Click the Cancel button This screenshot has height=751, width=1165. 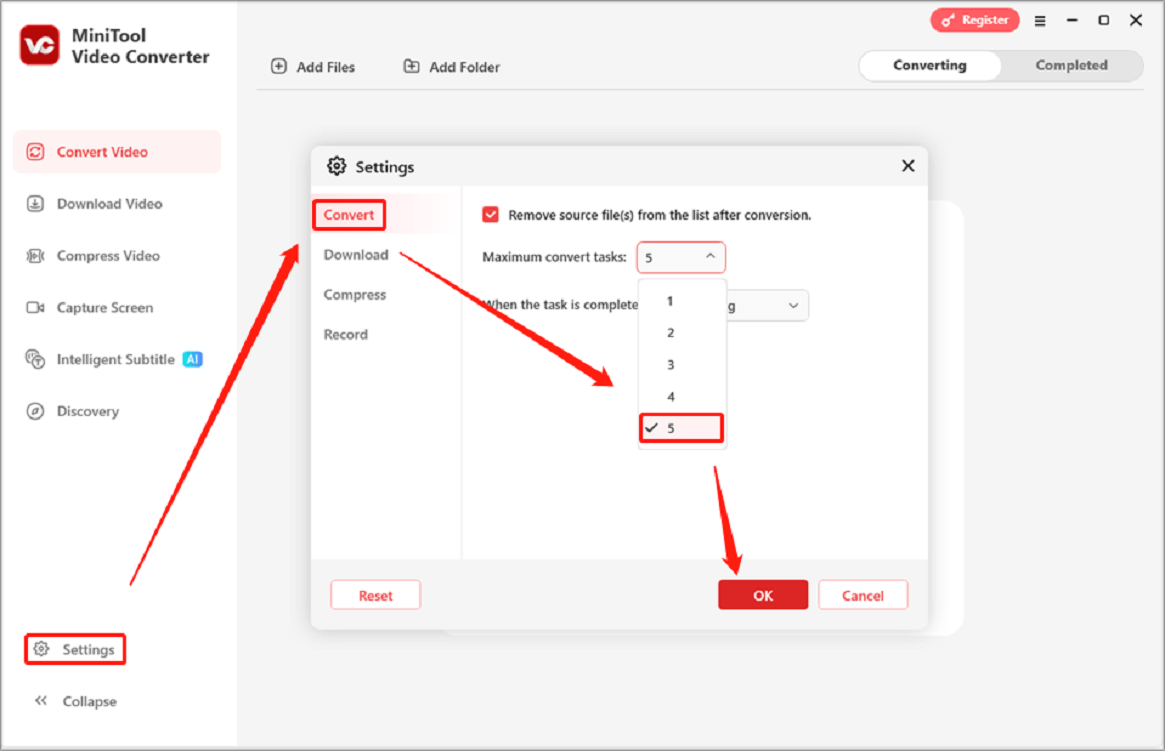click(x=863, y=595)
